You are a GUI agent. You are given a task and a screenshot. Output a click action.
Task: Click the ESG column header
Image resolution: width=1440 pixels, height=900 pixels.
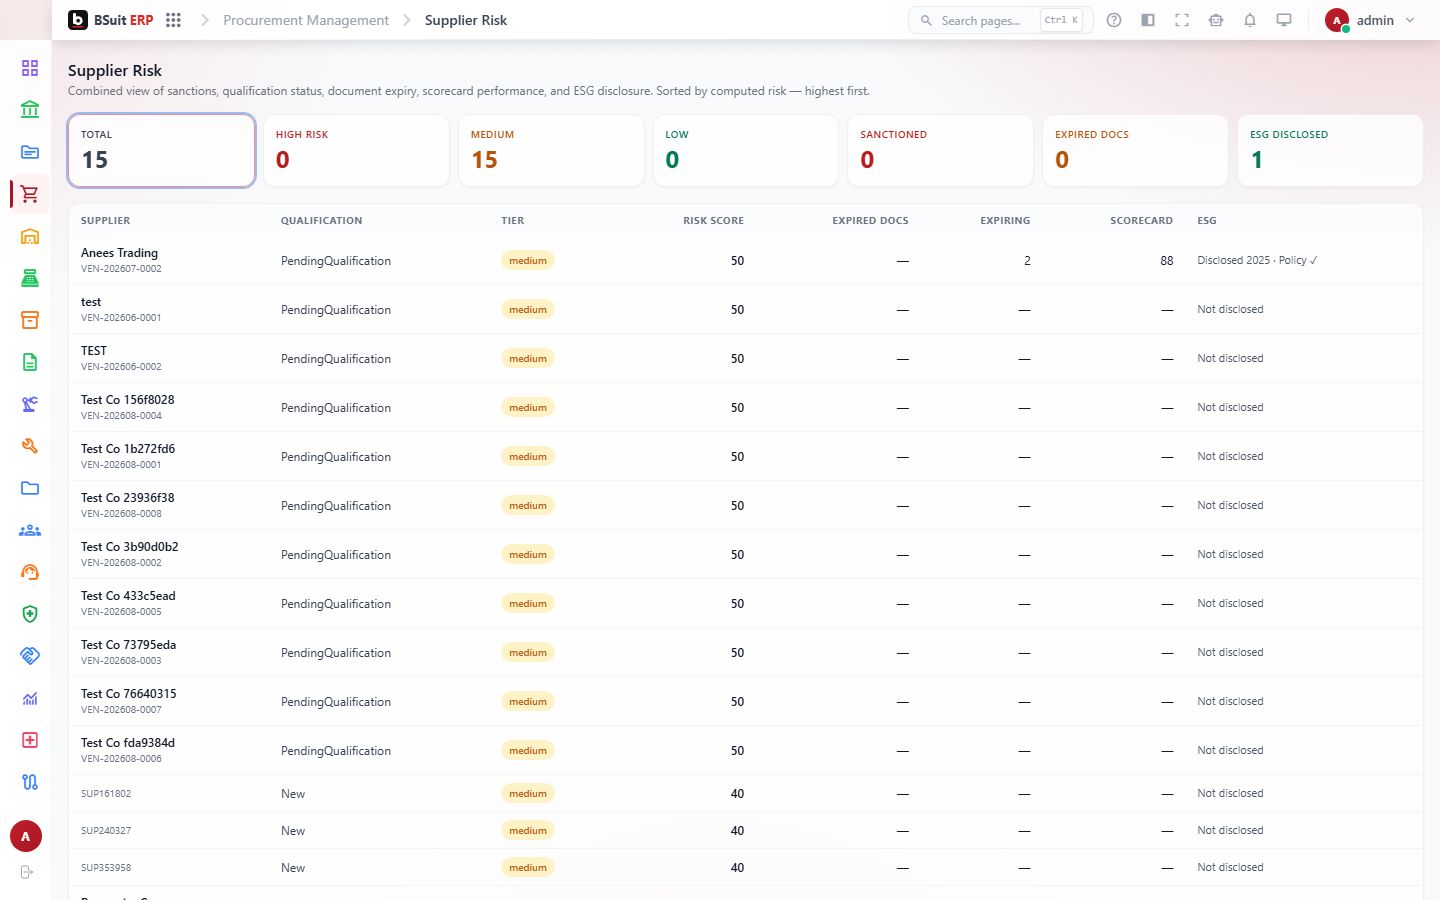point(1207,220)
